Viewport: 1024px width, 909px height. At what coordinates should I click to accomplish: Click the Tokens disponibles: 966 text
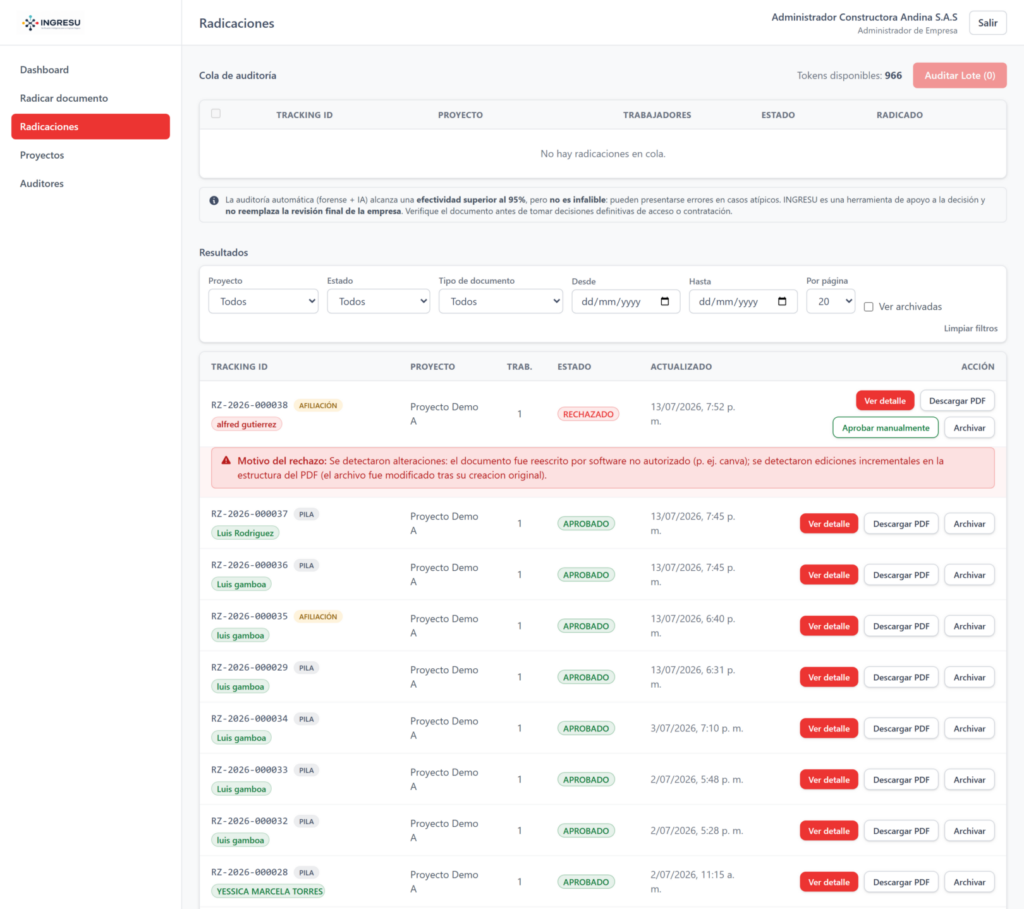point(849,76)
